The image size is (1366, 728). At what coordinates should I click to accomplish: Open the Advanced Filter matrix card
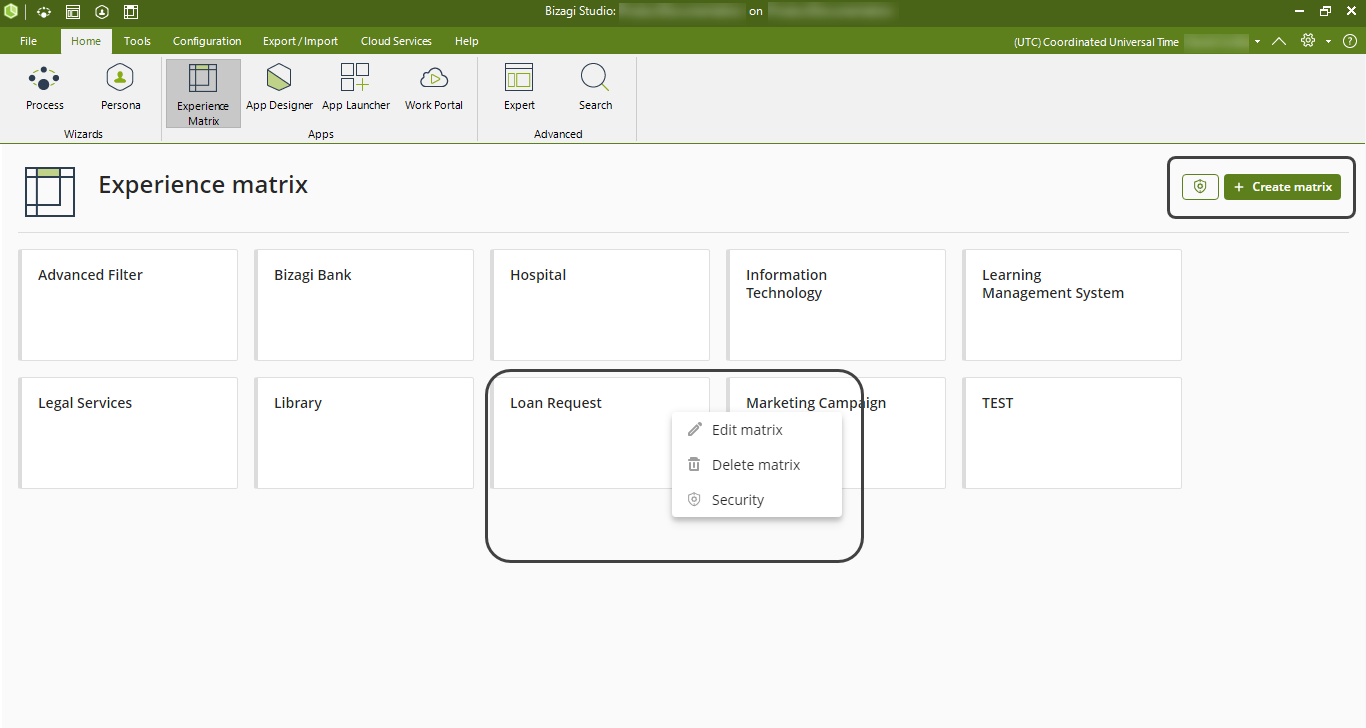point(128,305)
